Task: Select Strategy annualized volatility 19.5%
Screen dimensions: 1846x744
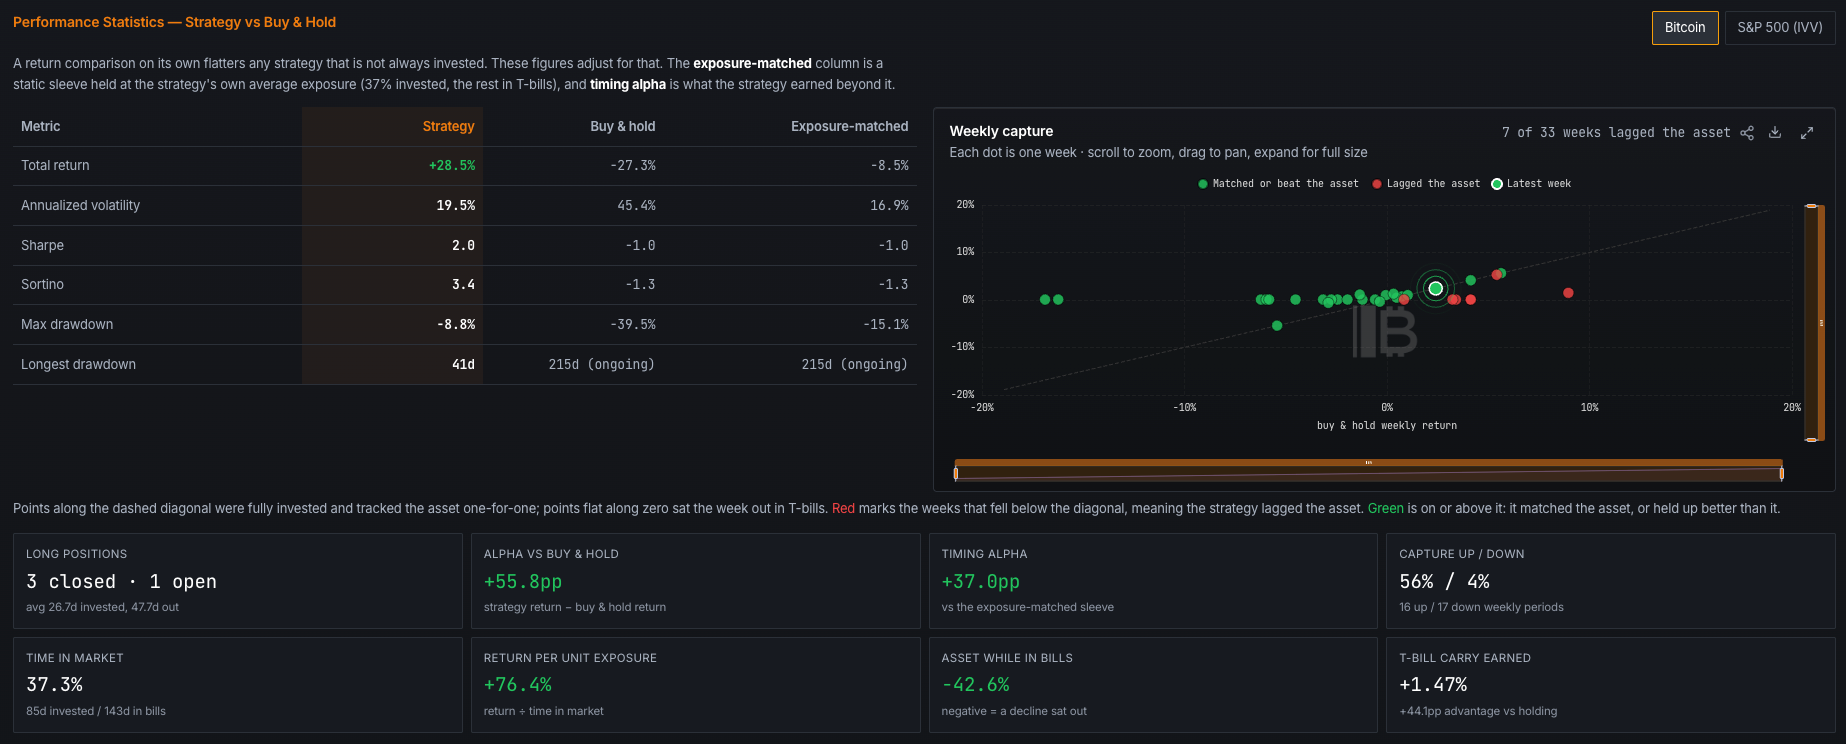Action: coord(456,205)
